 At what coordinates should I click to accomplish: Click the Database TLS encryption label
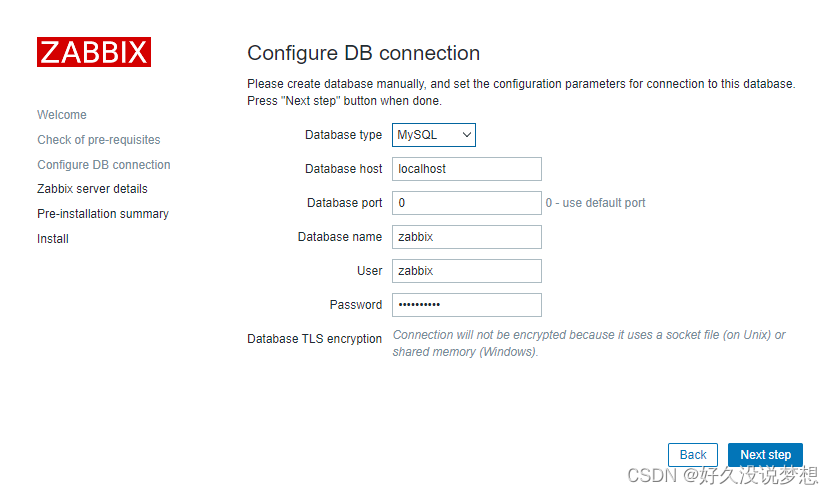click(314, 339)
